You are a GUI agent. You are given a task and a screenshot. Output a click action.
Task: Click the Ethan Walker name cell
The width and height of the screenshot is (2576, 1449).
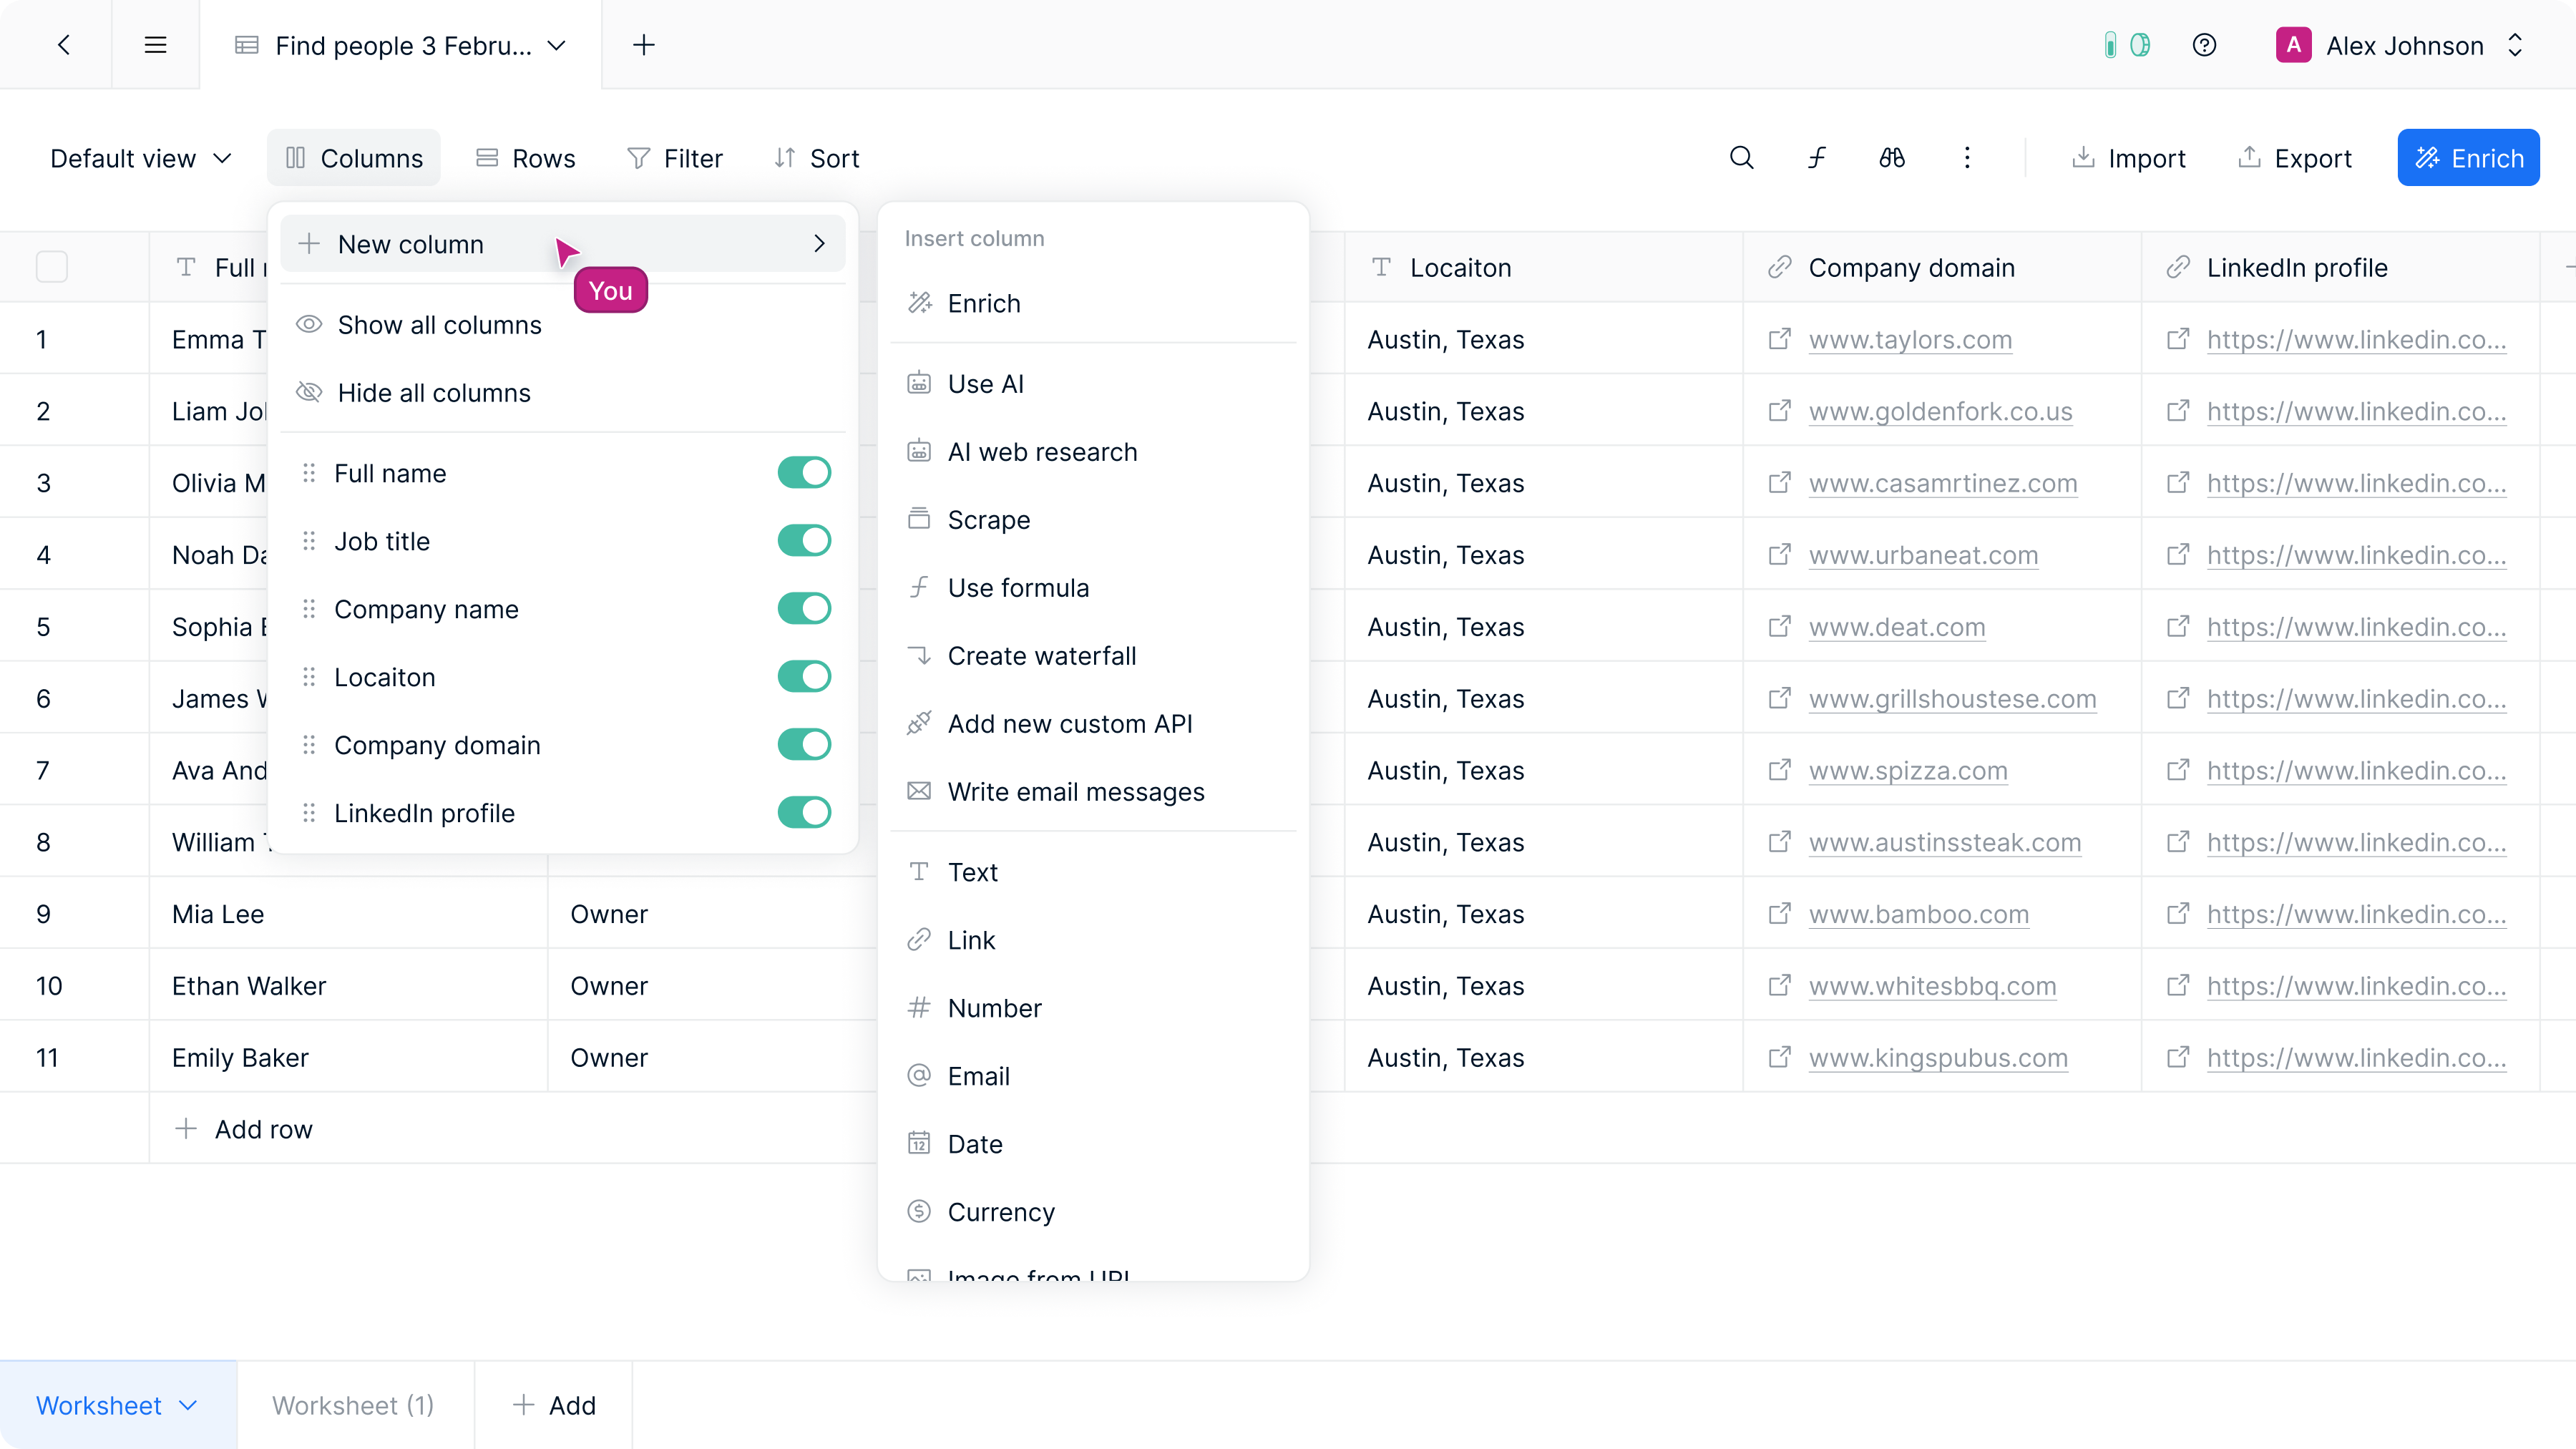(348, 986)
